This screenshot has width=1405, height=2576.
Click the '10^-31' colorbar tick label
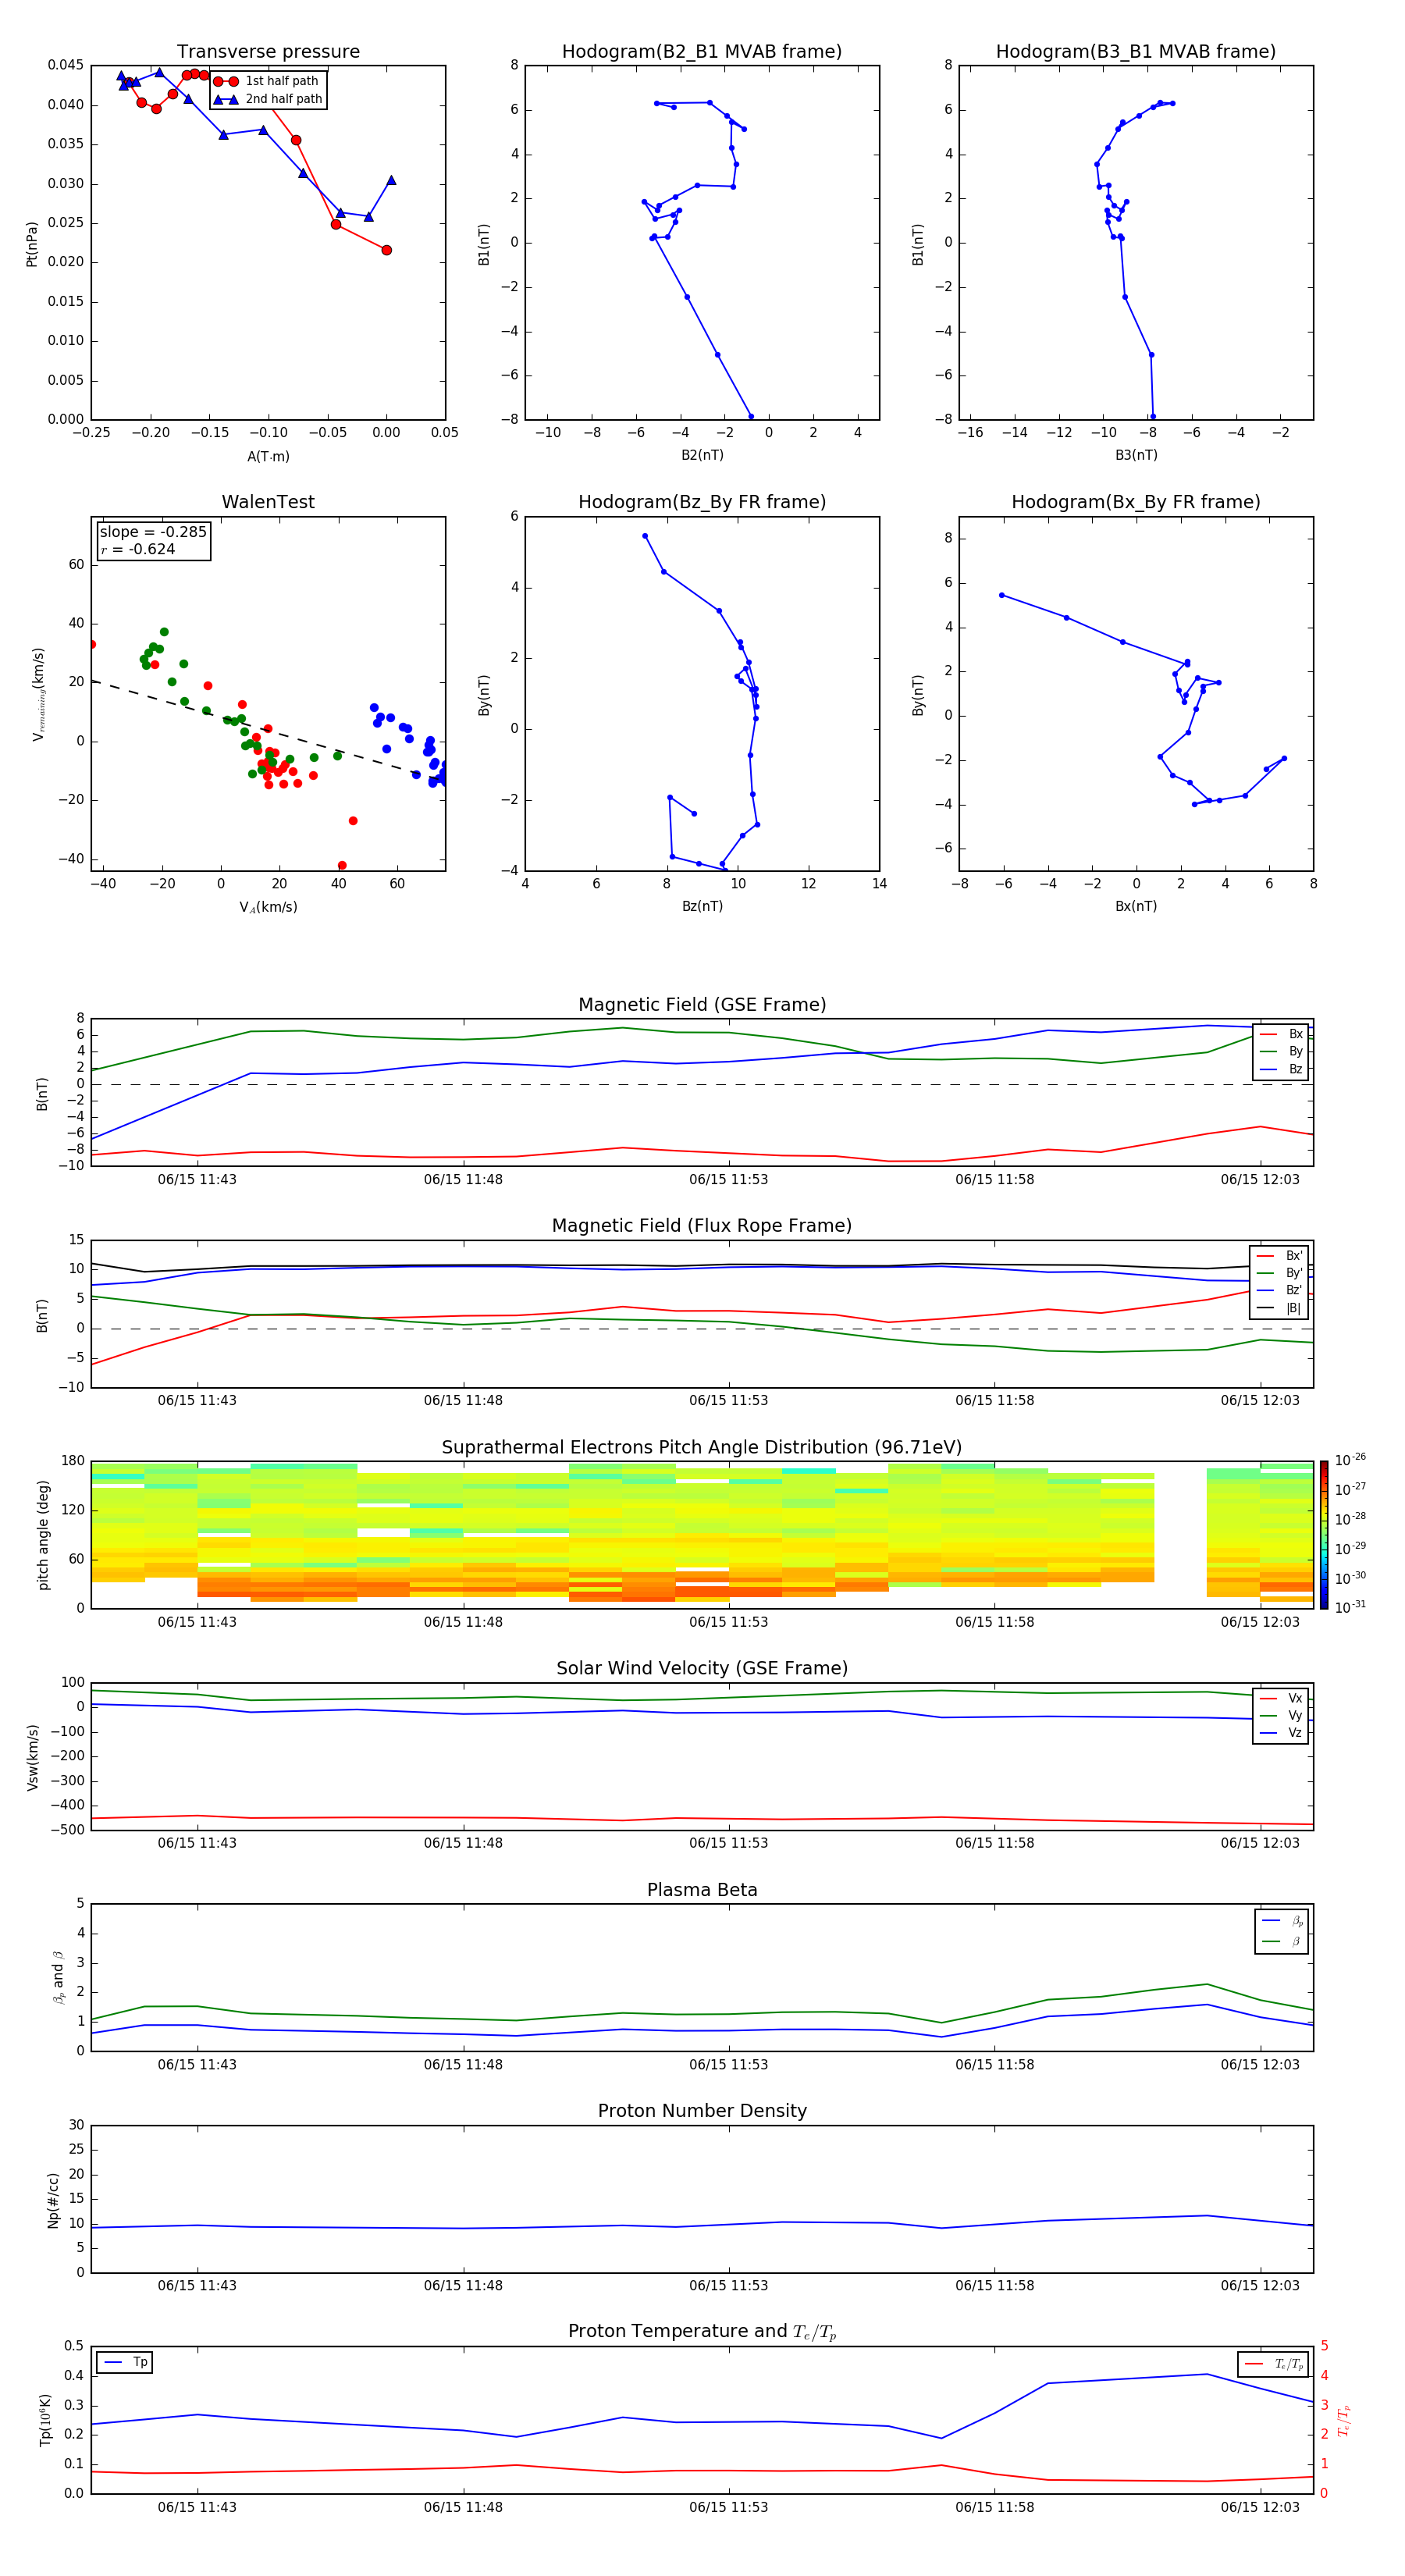(x=1350, y=1607)
